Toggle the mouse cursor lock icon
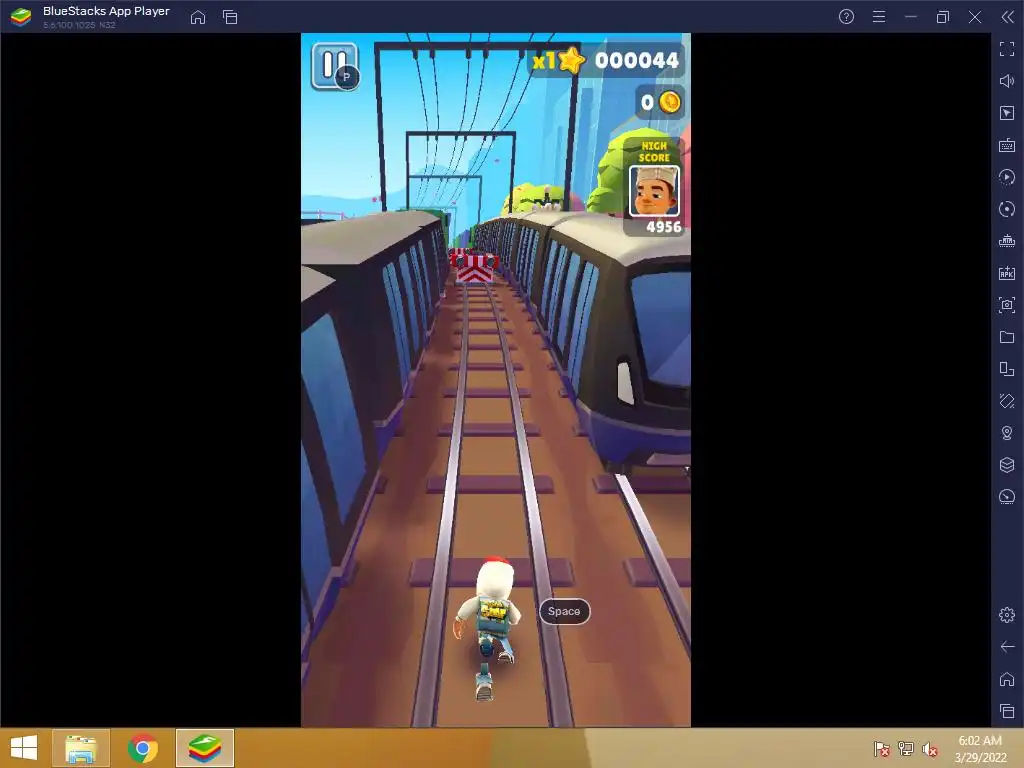The width and height of the screenshot is (1024, 768). pyautogui.click(x=1007, y=113)
